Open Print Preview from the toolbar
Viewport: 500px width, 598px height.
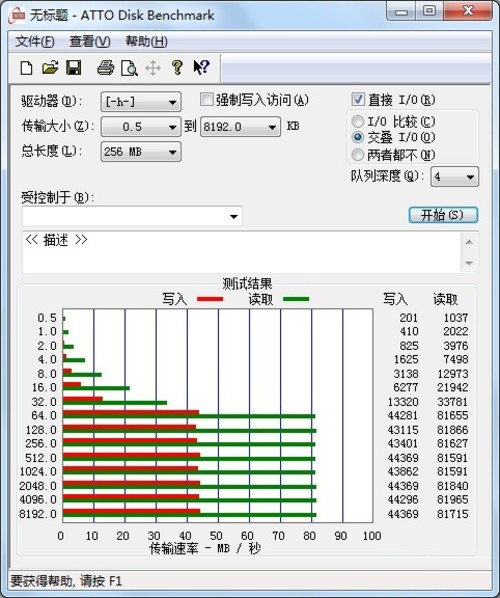coord(129,68)
